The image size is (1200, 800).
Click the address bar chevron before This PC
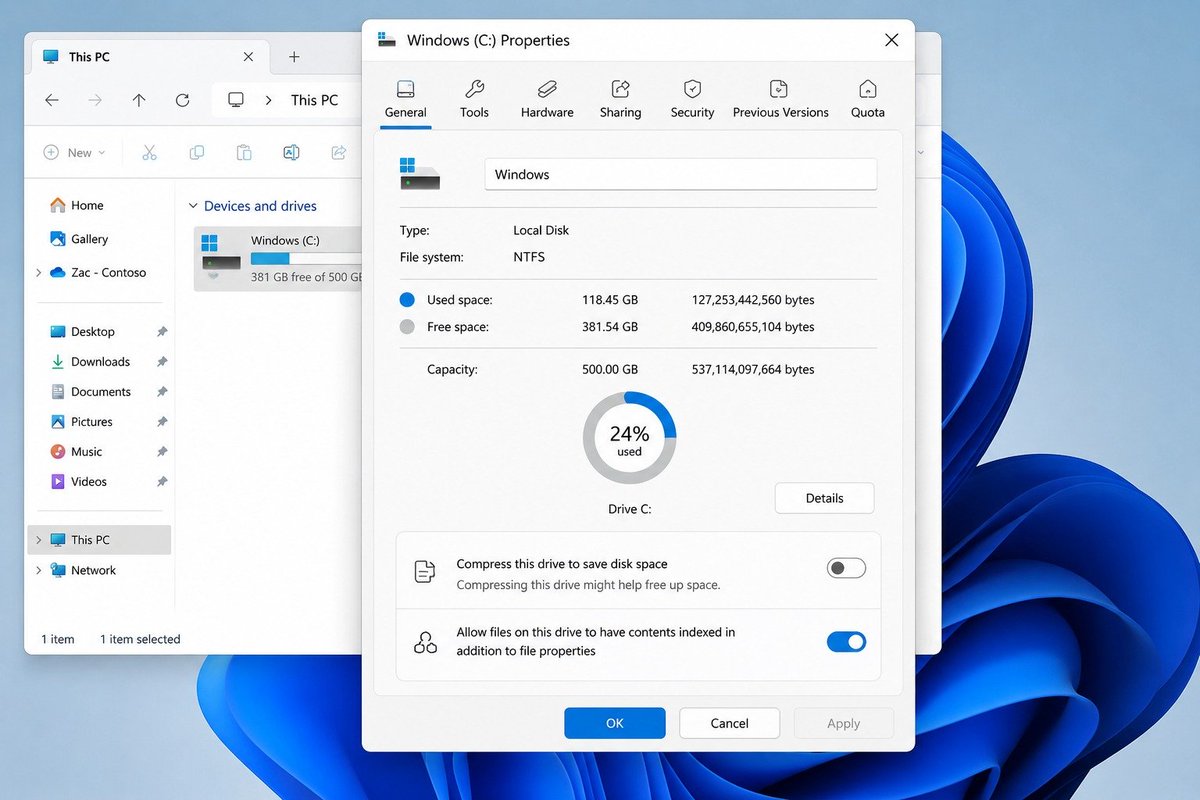click(x=268, y=100)
